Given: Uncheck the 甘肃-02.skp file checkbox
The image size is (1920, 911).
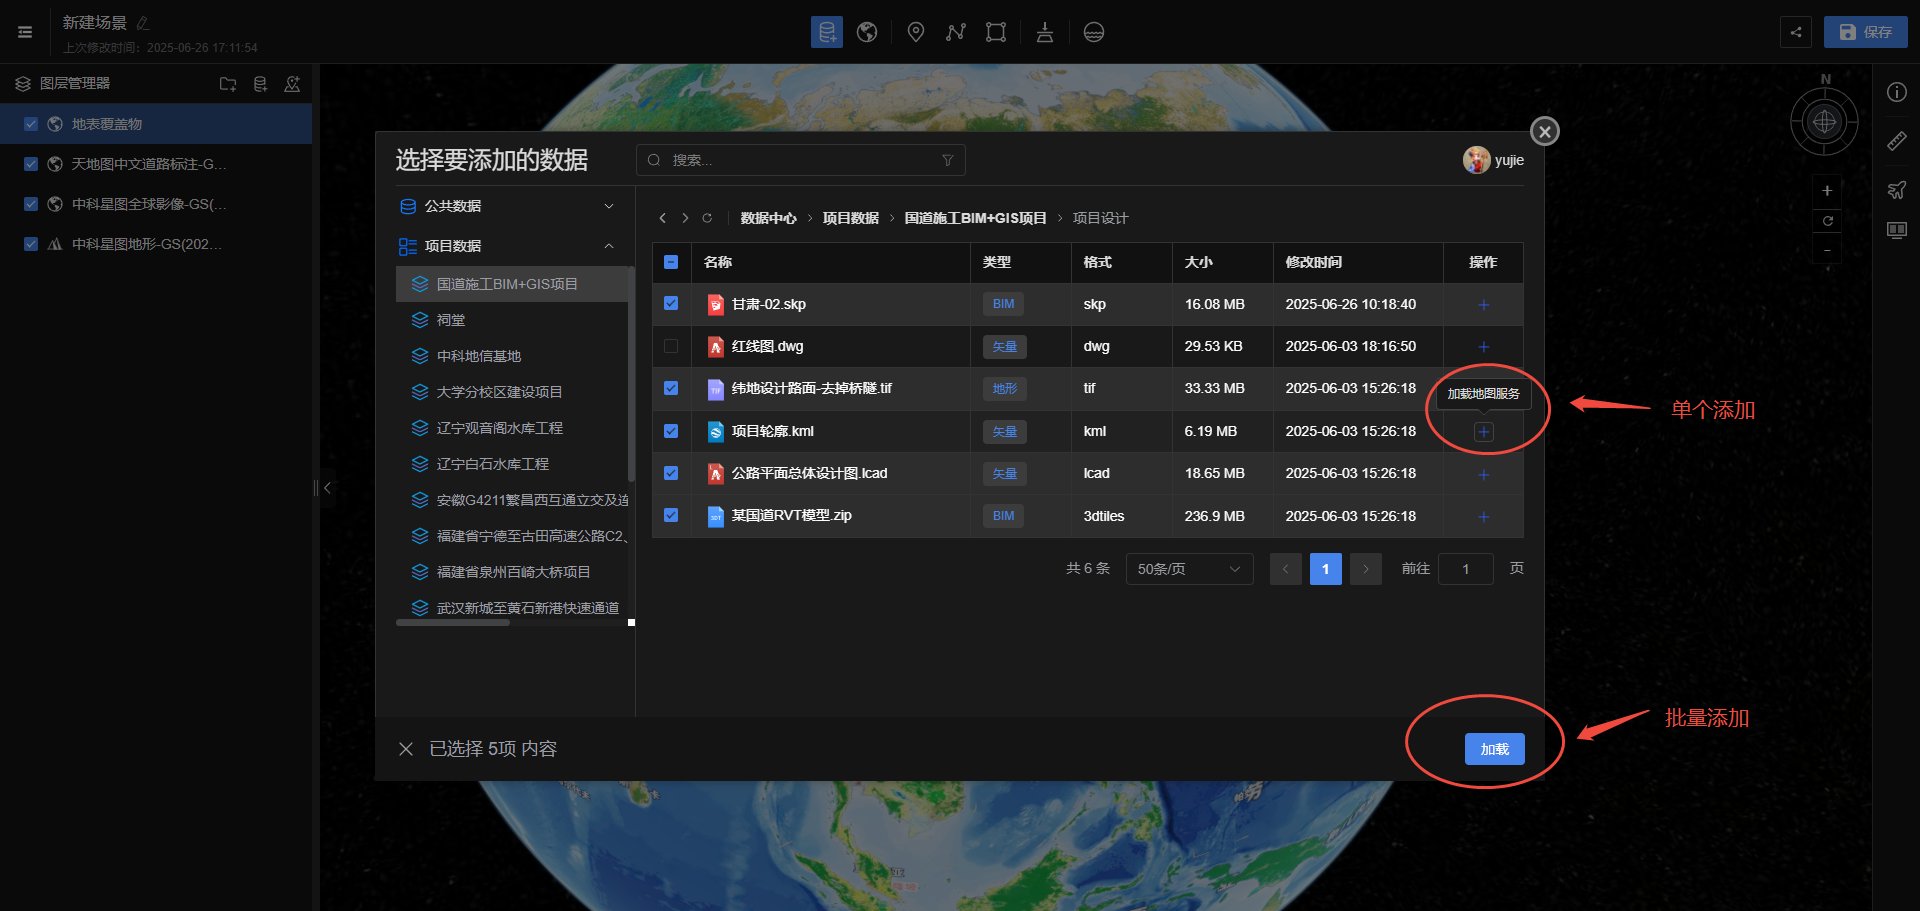Looking at the screenshot, I should (x=671, y=304).
